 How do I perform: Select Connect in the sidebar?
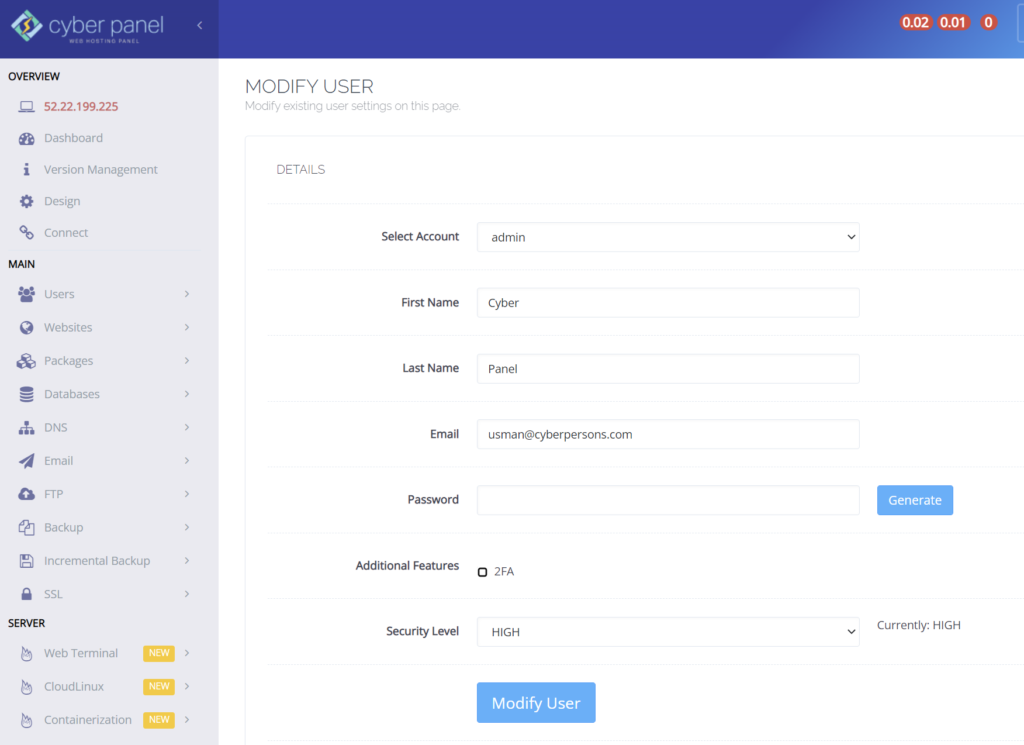tap(66, 232)
